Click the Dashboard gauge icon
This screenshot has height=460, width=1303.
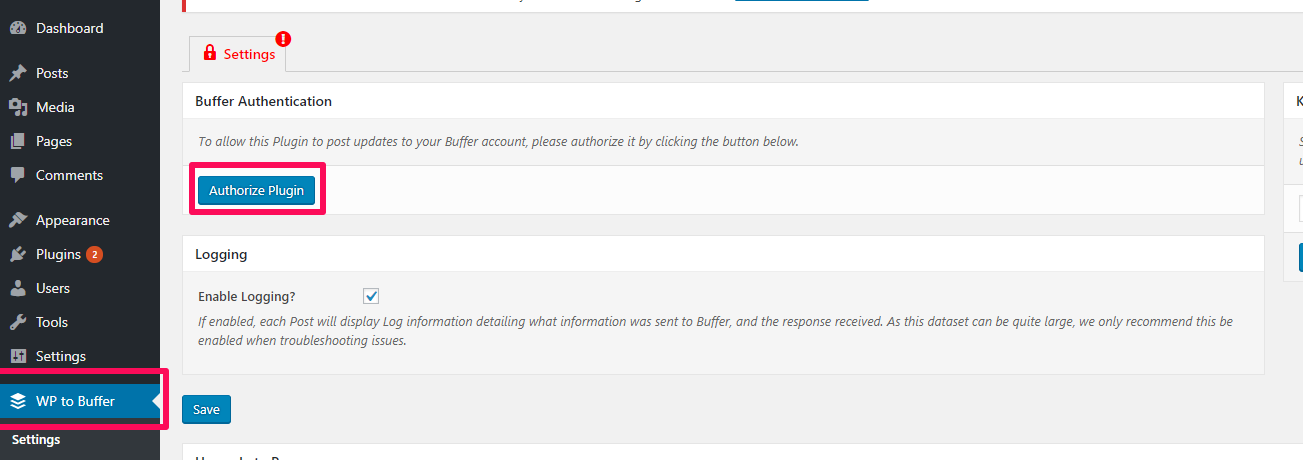tap(17, 28)
